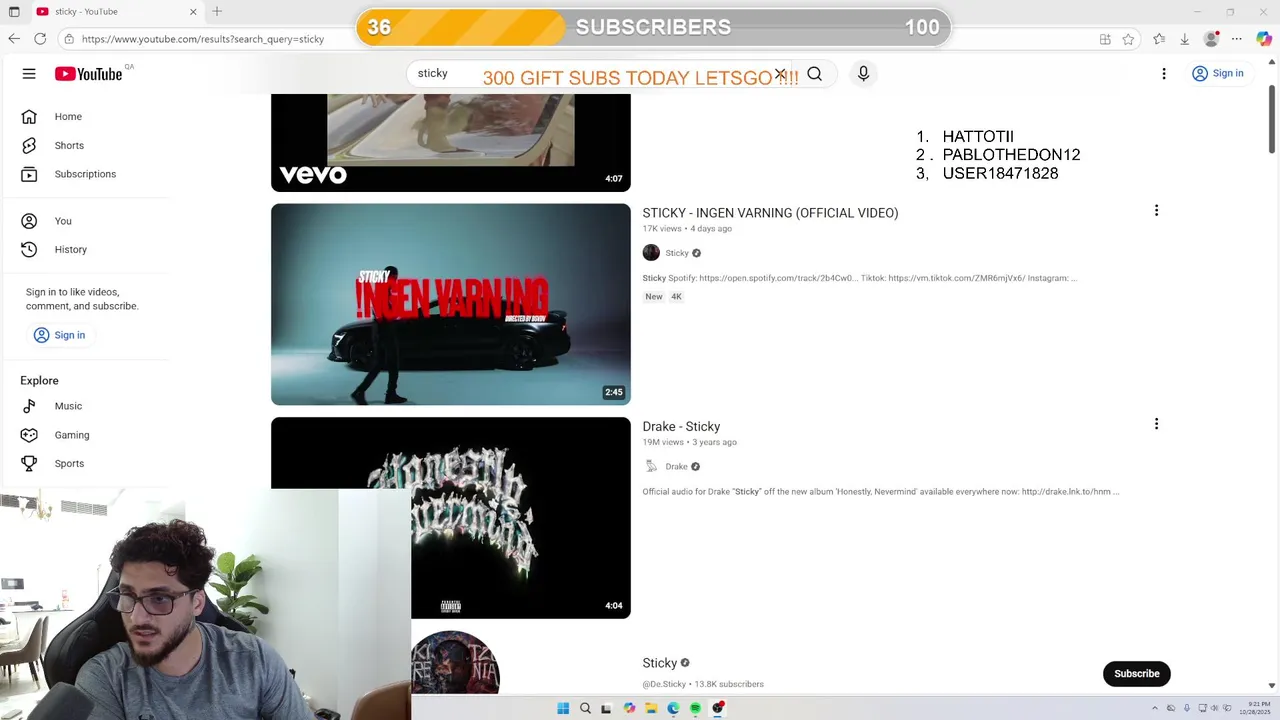Viewport: 1280px width, 720px height.
Task: Reload the browser page
Action: tap(40, 39)
